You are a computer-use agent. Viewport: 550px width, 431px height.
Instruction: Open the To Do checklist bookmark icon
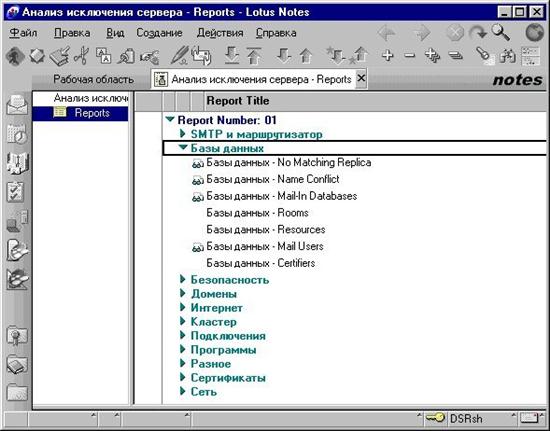click(16, 192)
